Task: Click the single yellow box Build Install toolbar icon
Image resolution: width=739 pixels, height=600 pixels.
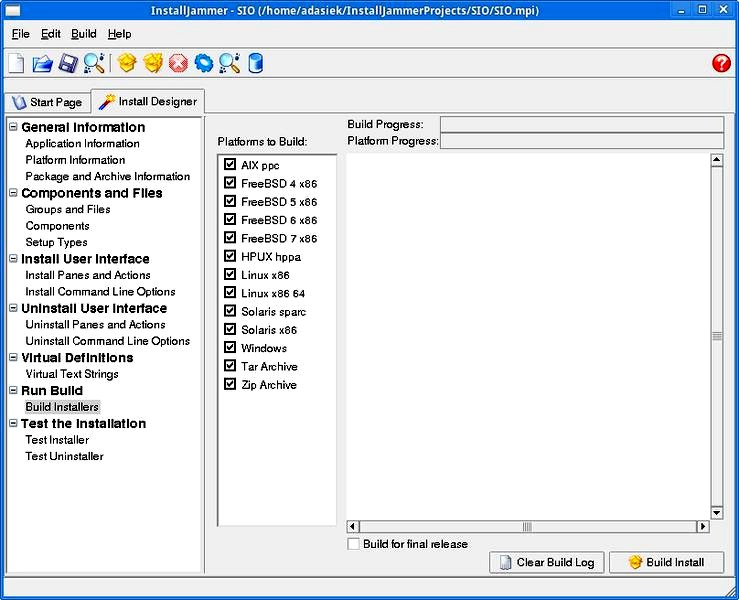Action: [x=127, y=63]
